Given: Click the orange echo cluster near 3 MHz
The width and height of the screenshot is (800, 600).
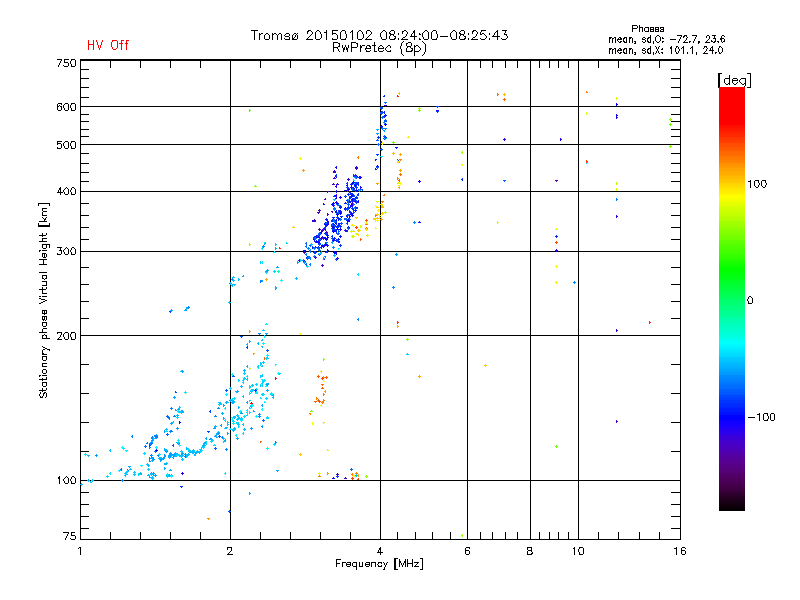Looking at the screenshot, I should pos(321,390).
